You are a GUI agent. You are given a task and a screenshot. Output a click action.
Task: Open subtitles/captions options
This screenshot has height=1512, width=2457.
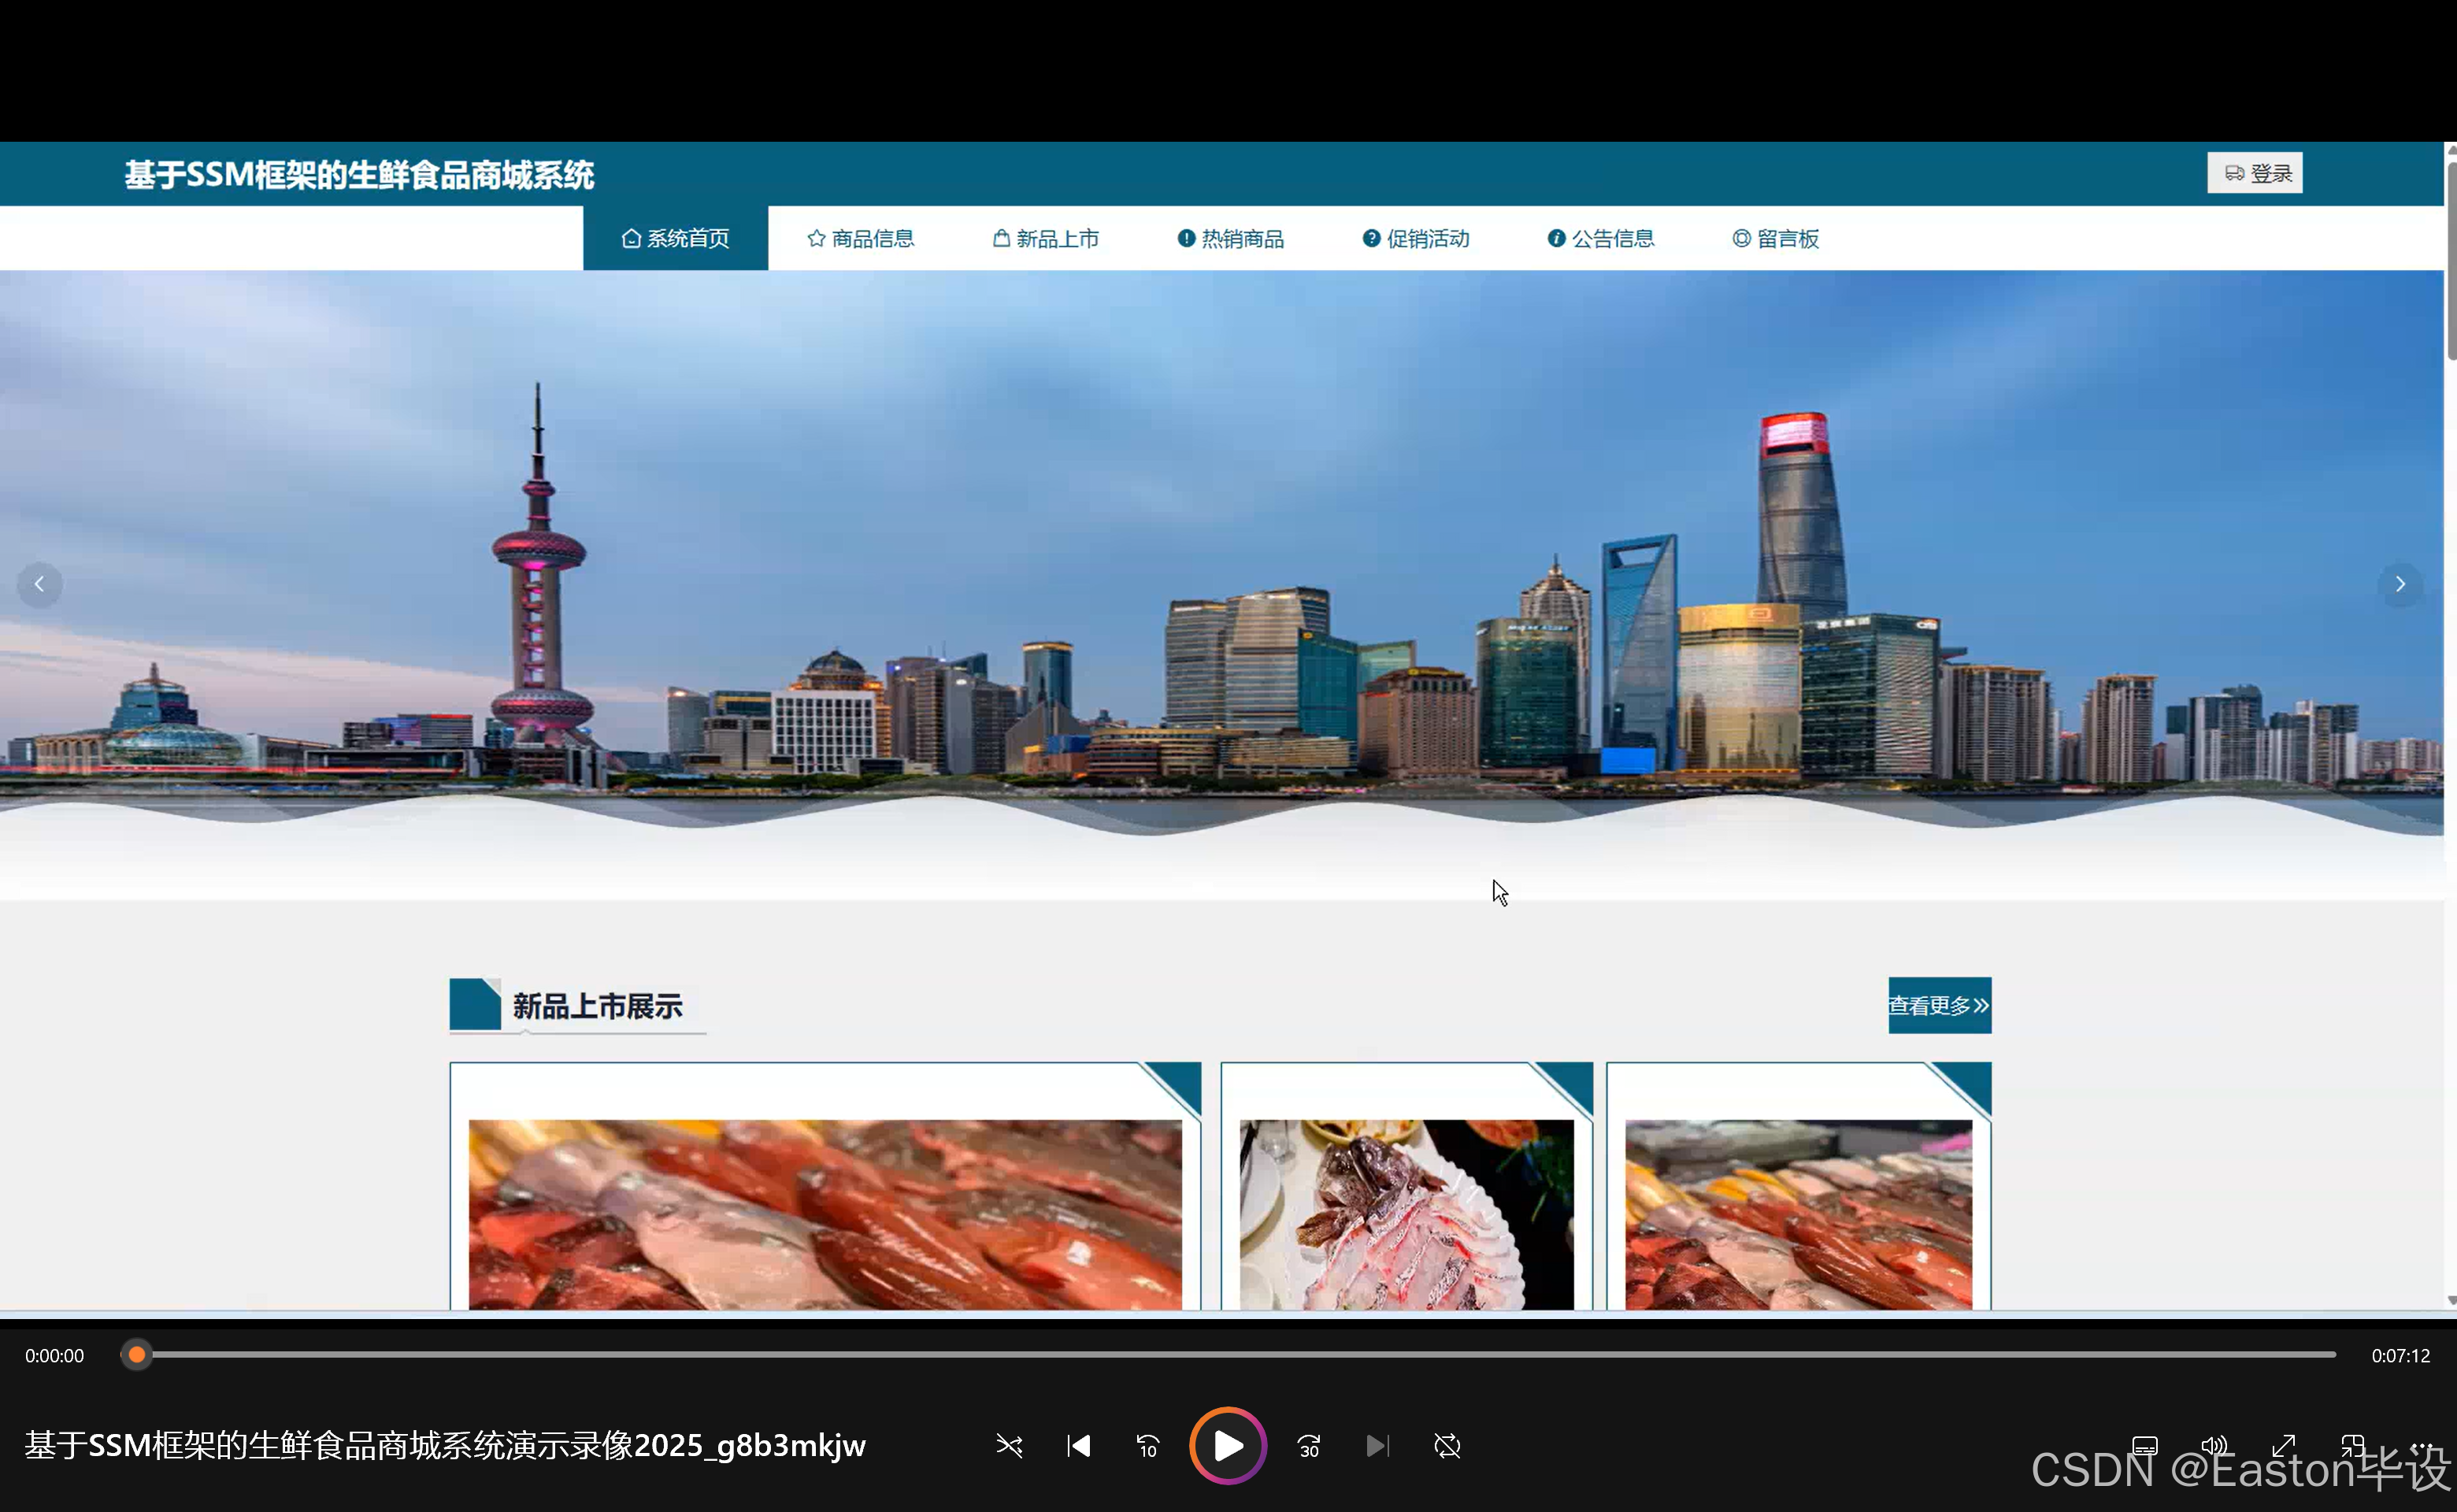click(x=2144, y=1446)
